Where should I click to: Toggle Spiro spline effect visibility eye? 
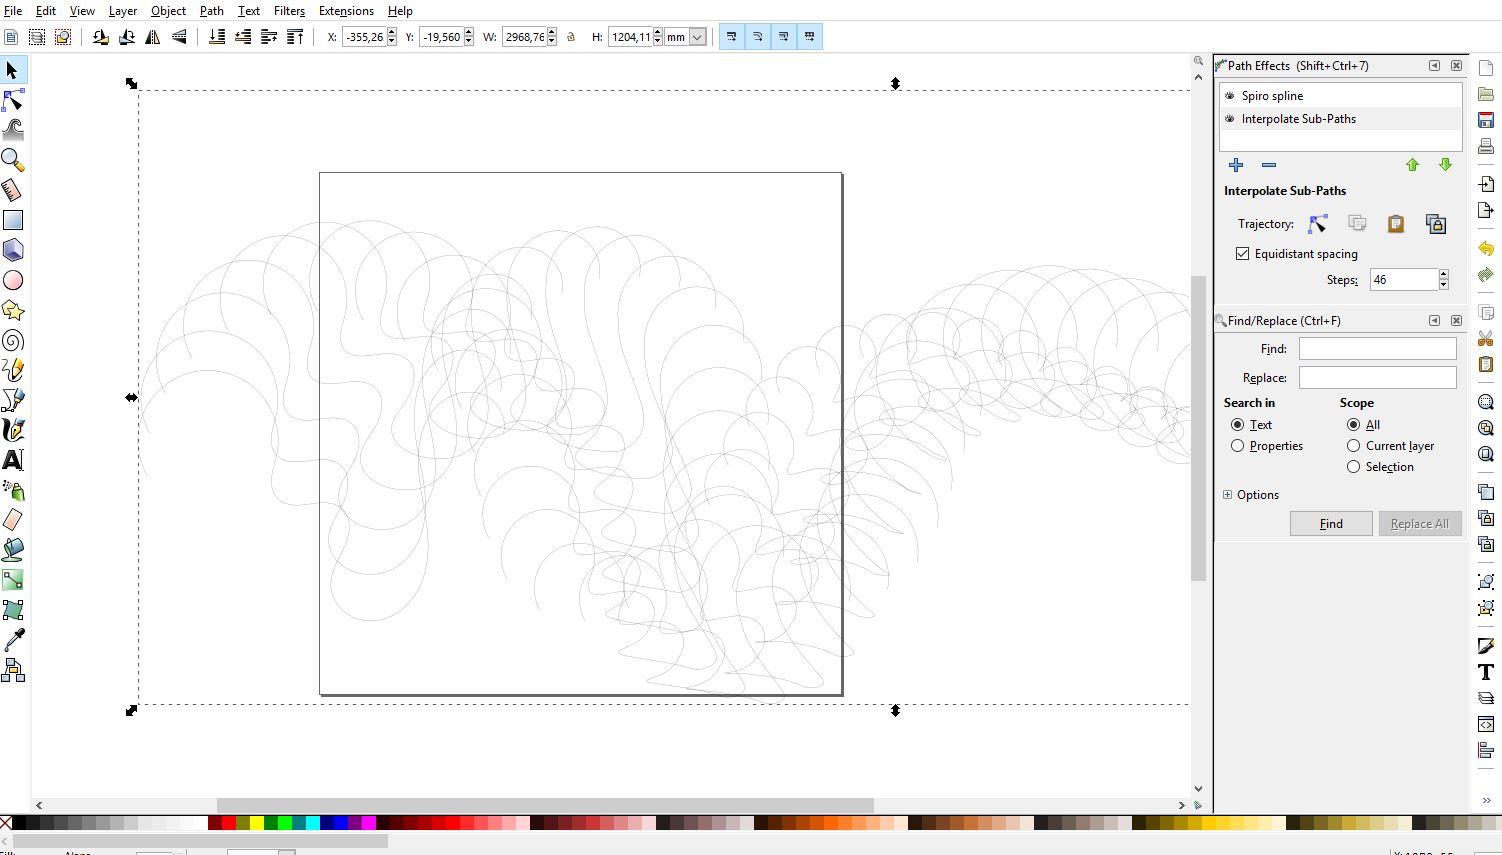pos(1230,96)
